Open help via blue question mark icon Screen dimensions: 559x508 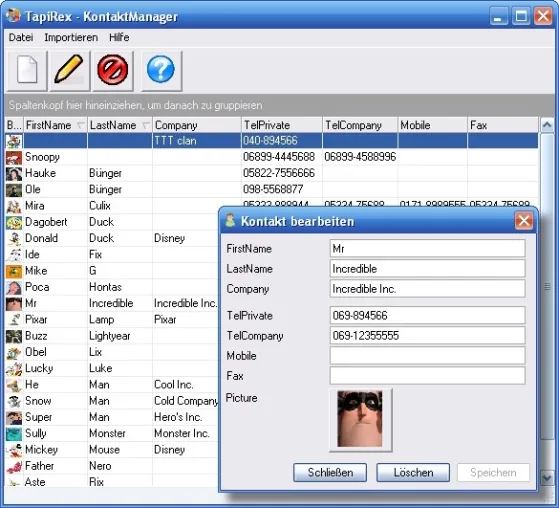pos(161,70)
